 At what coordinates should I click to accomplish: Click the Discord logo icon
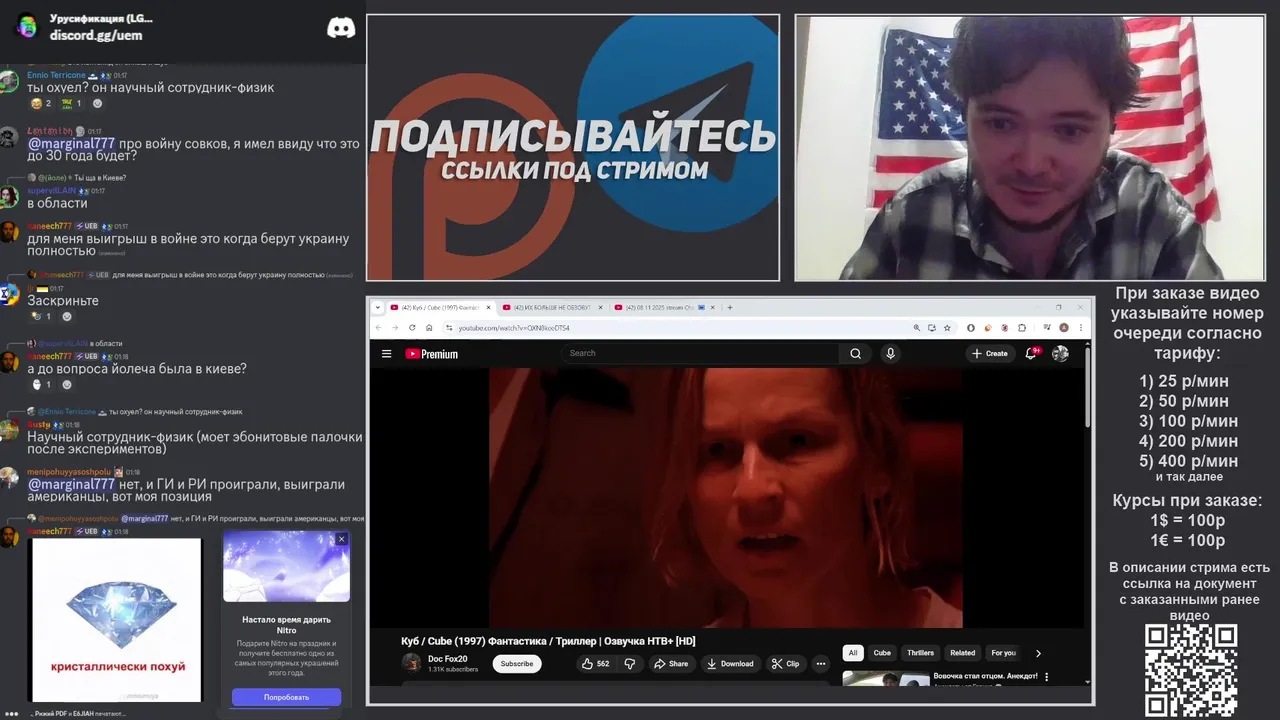click(x=341, y=27)
